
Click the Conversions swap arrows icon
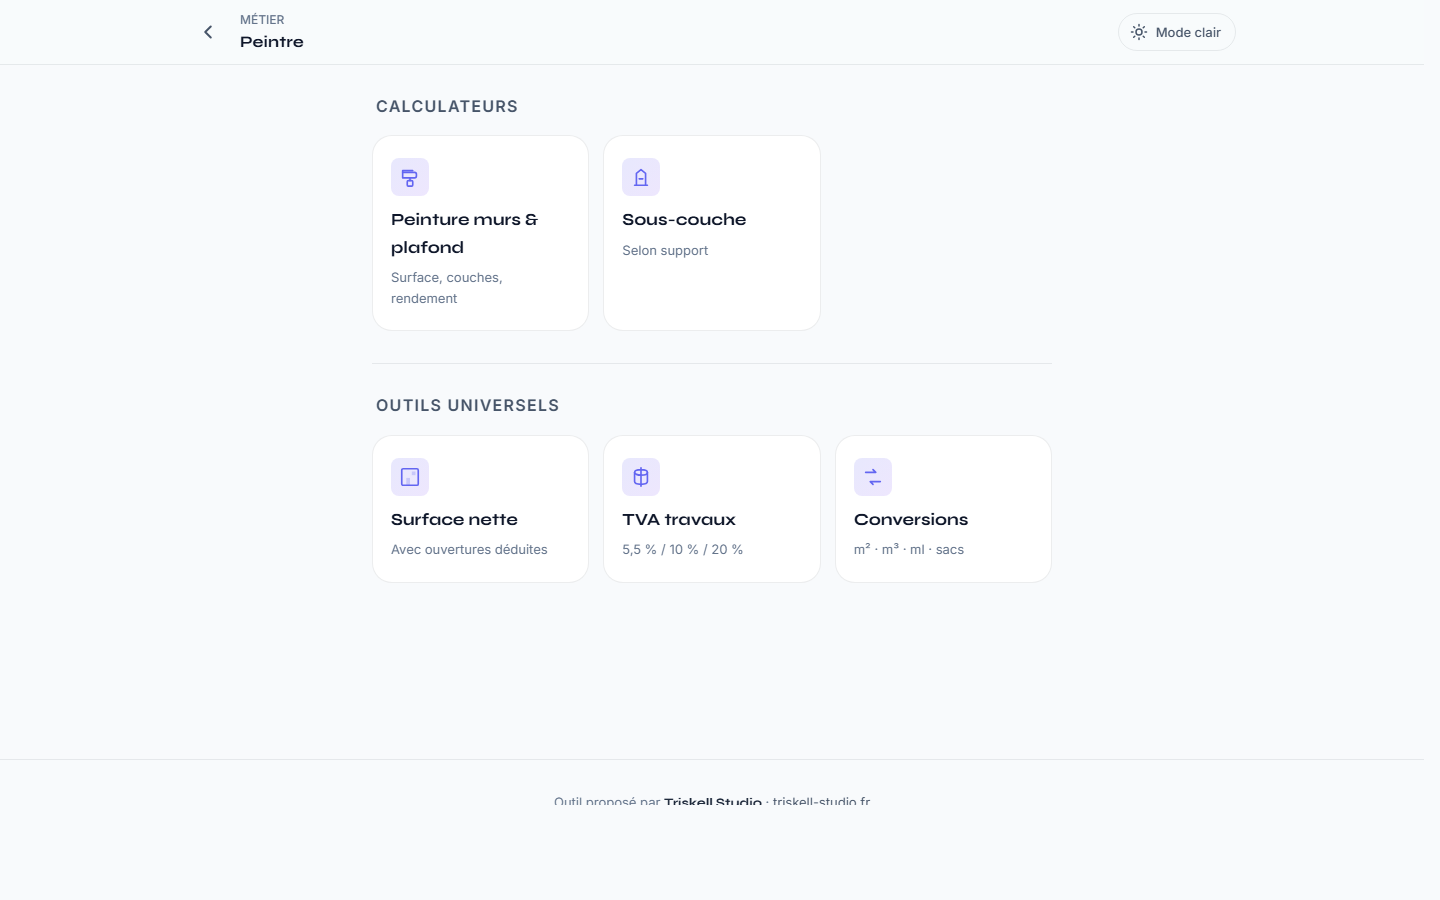873,477
